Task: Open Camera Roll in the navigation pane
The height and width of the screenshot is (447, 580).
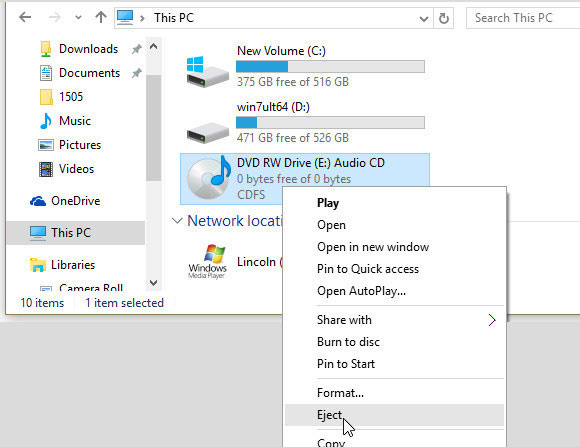Action: 91,288
